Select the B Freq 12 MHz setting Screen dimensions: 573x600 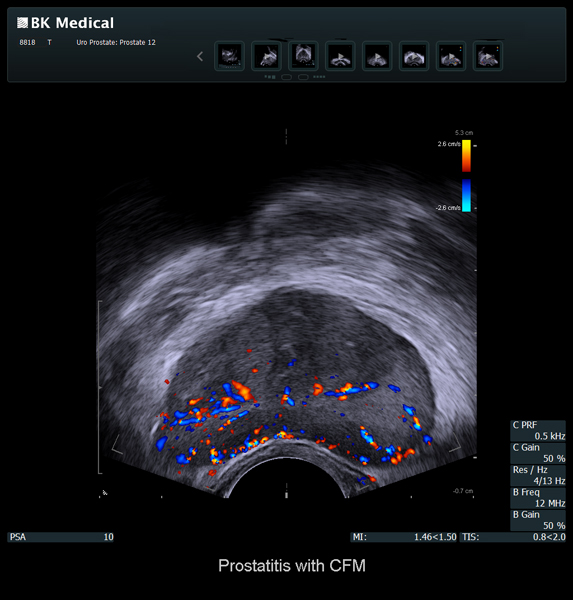pos(538,498)
